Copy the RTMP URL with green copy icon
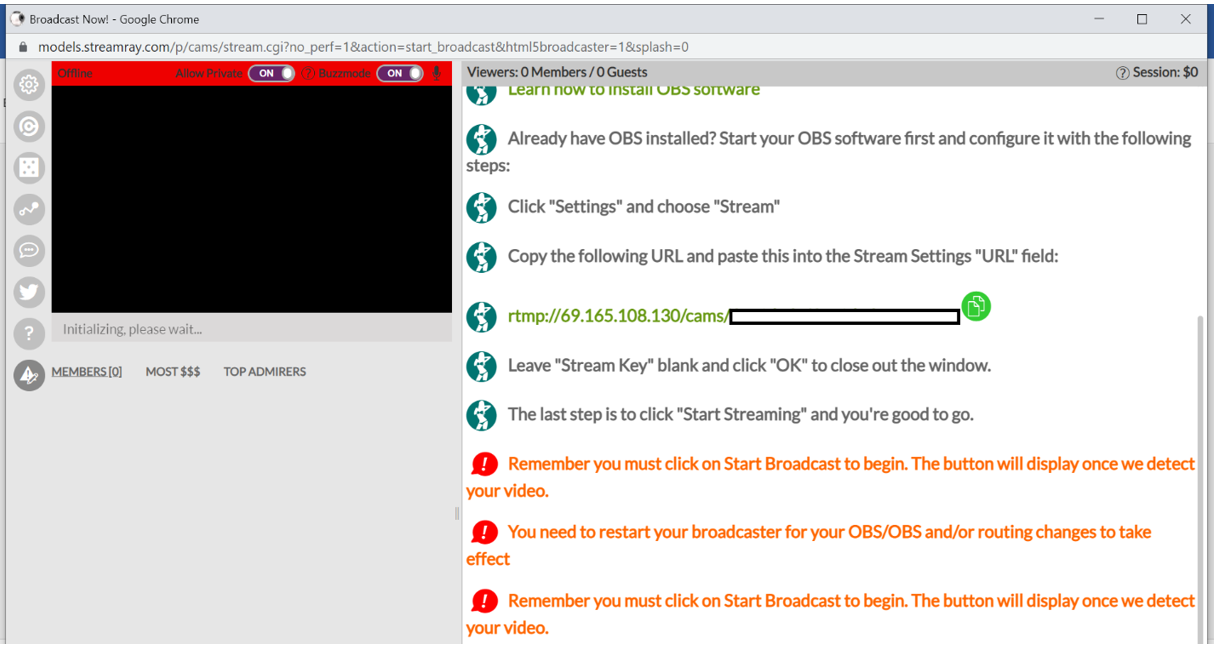Viewport: 1217px width, 645px height. pyautogui.click(x=976, y=306)
